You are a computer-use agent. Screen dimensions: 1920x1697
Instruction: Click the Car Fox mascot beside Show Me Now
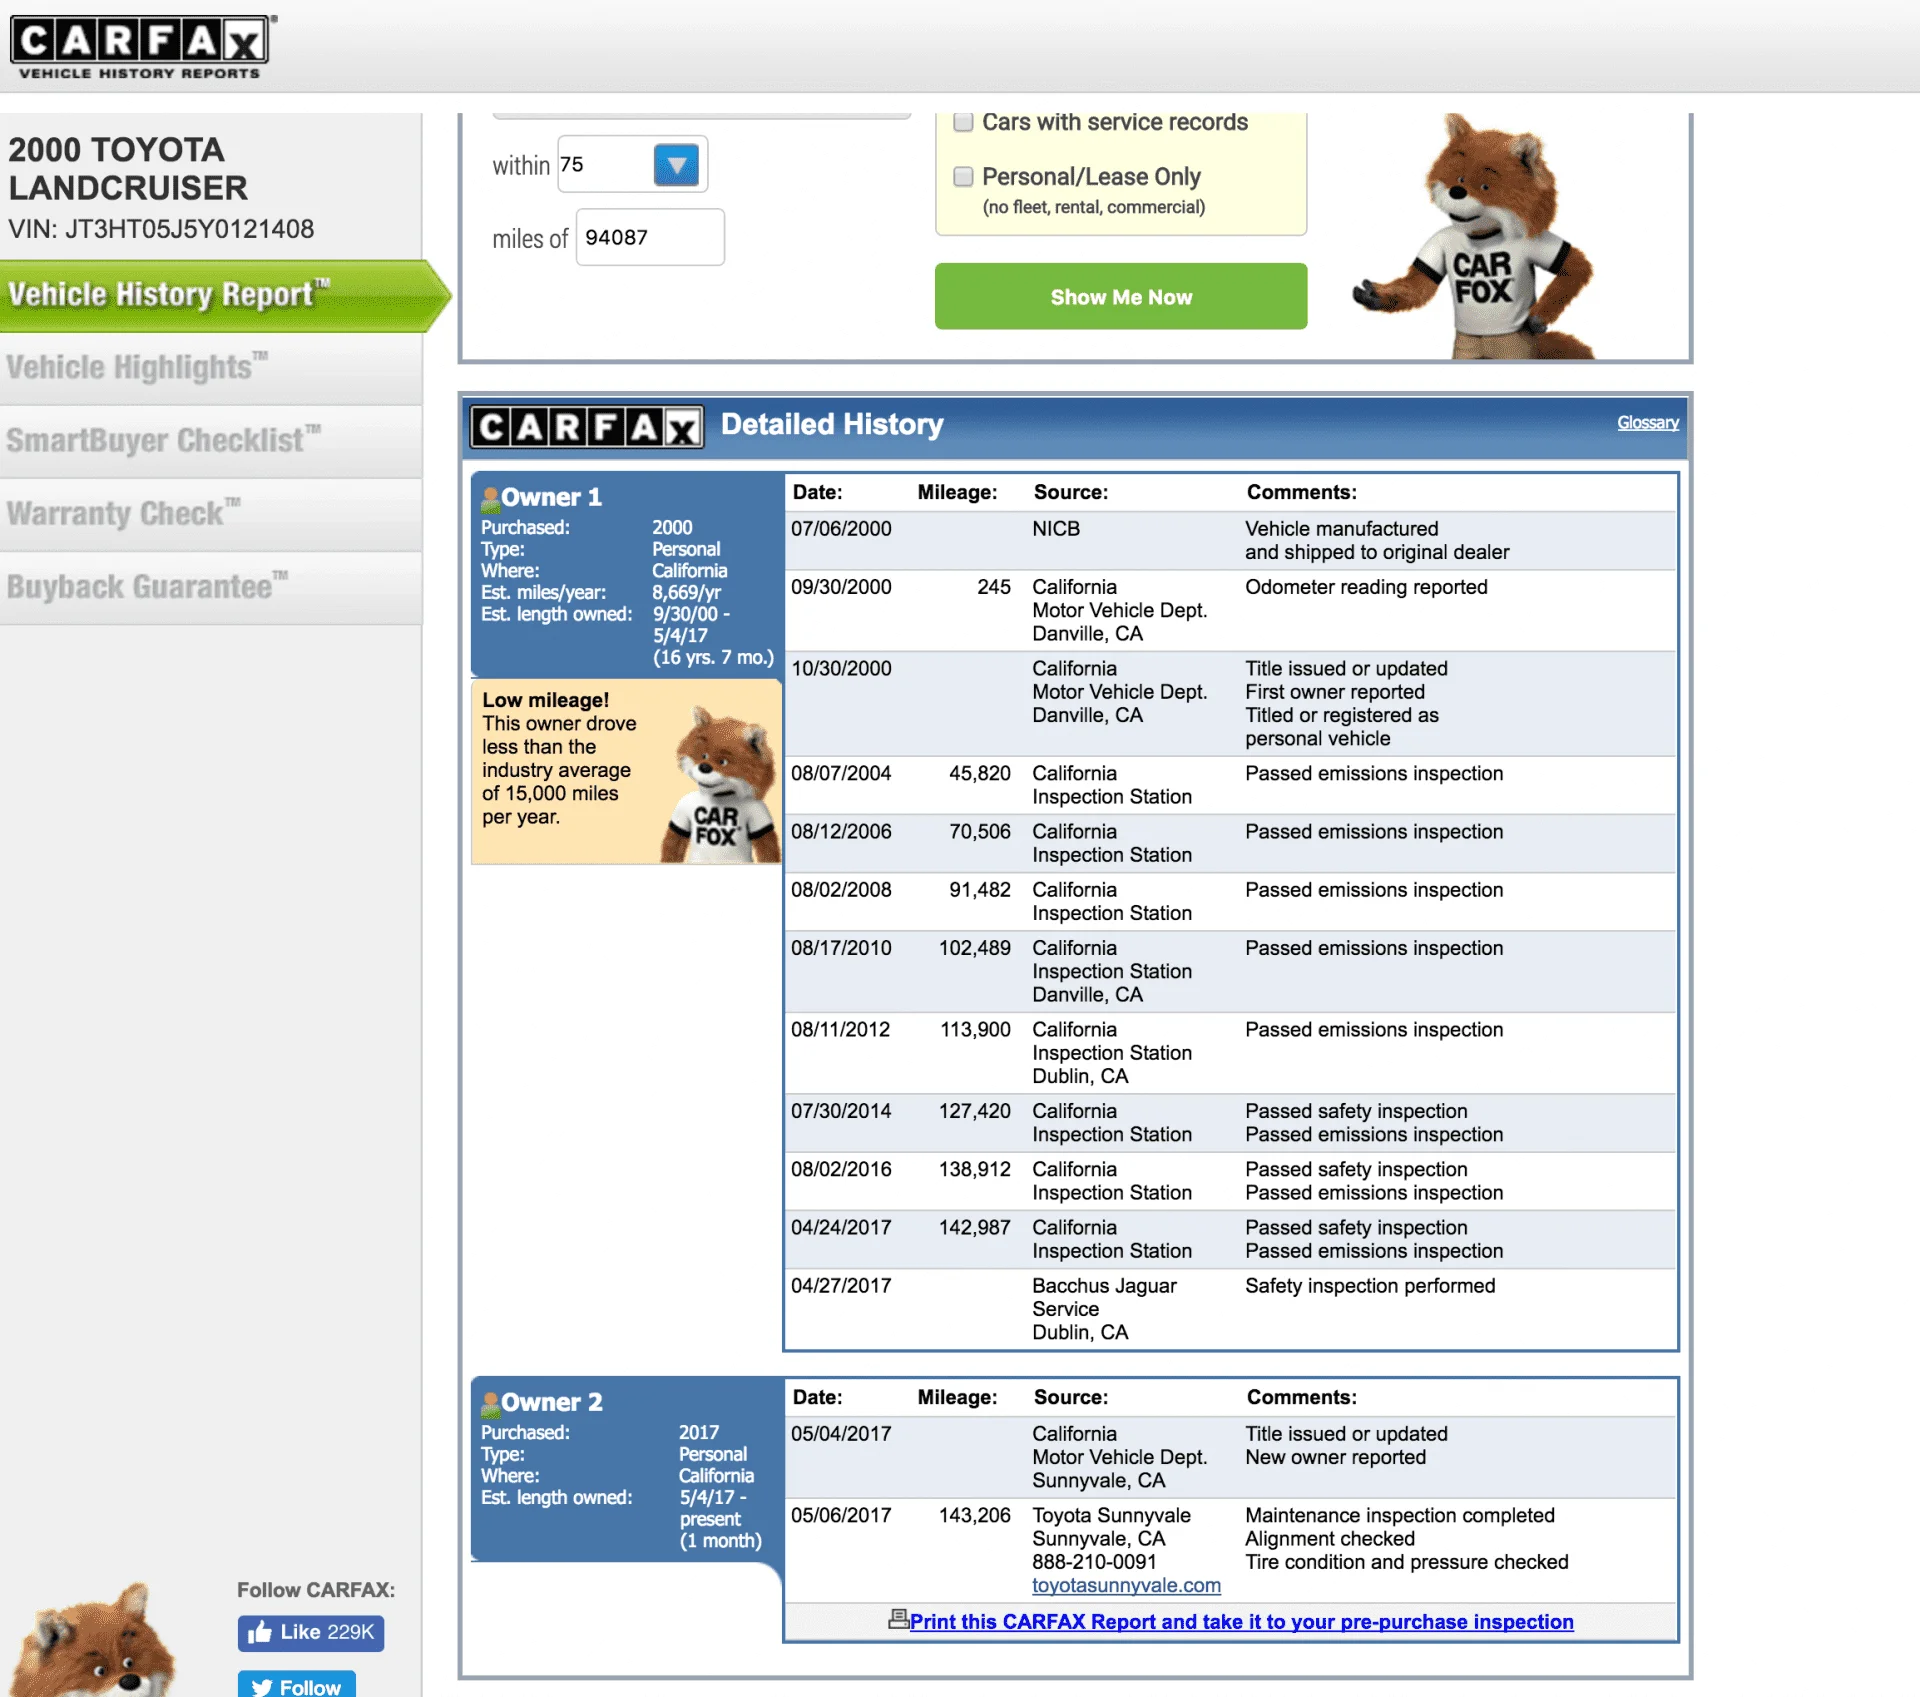[1475, 238]
